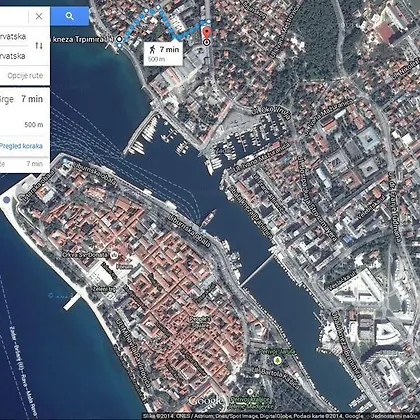Select the 7 min 500 m route result
420x420 pixels.
click(x=25, y=112)
